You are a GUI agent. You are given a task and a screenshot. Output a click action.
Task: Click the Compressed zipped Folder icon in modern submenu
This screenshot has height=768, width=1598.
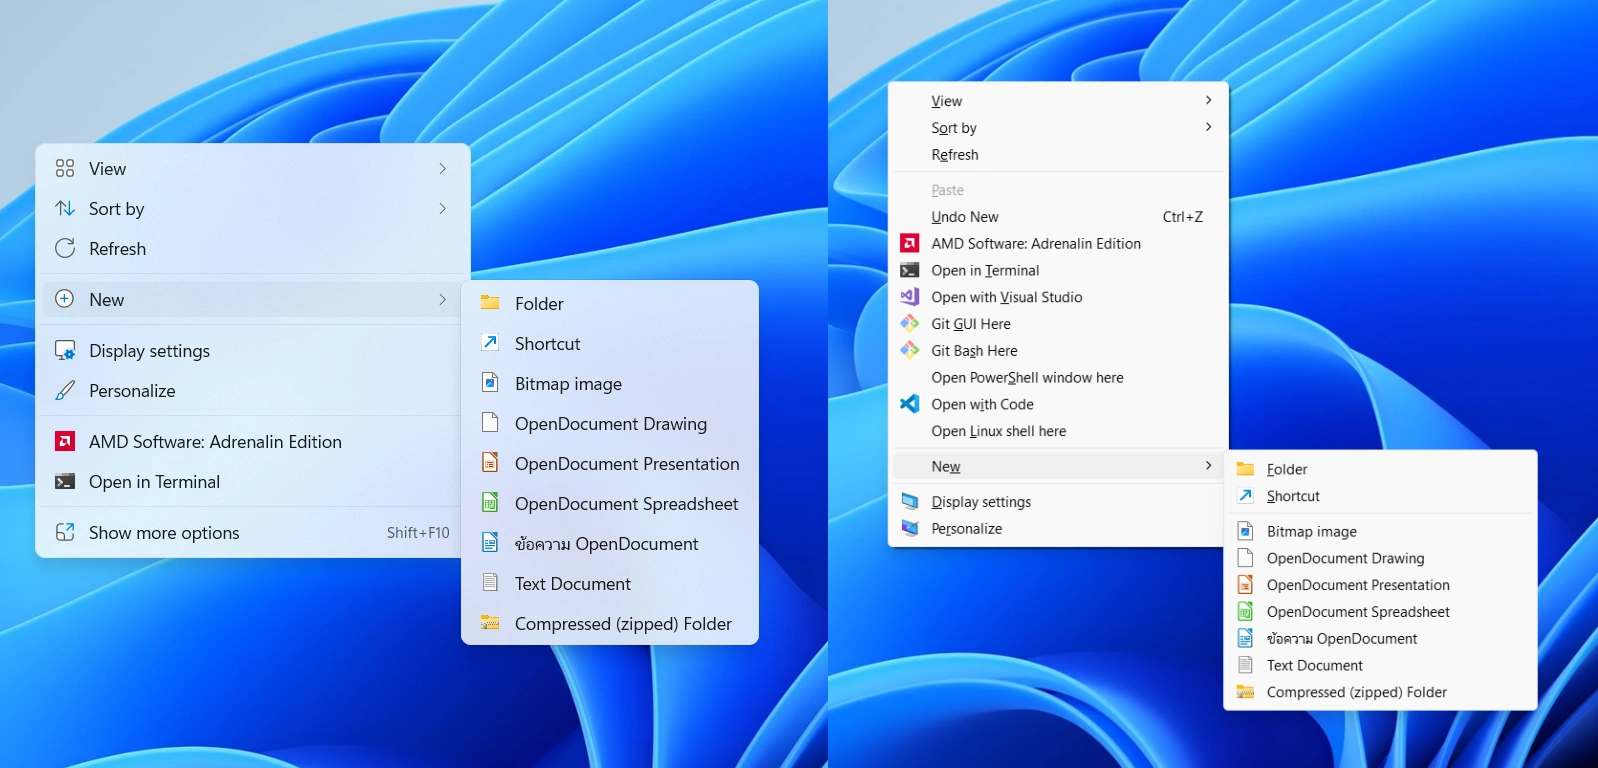click(x=490, y=622)
